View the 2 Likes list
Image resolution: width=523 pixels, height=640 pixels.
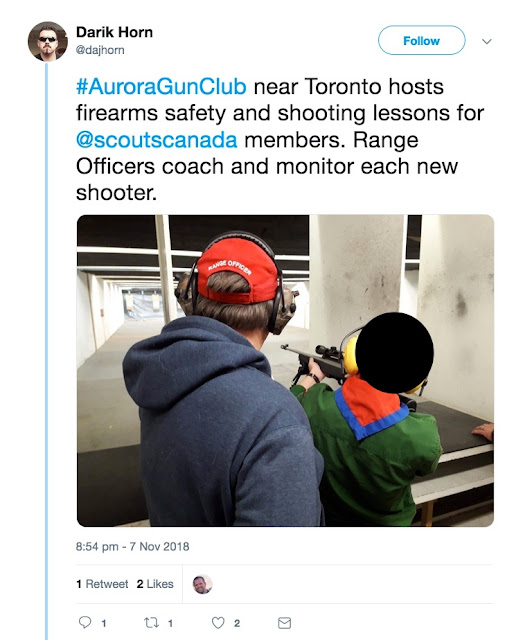point(155,584)
